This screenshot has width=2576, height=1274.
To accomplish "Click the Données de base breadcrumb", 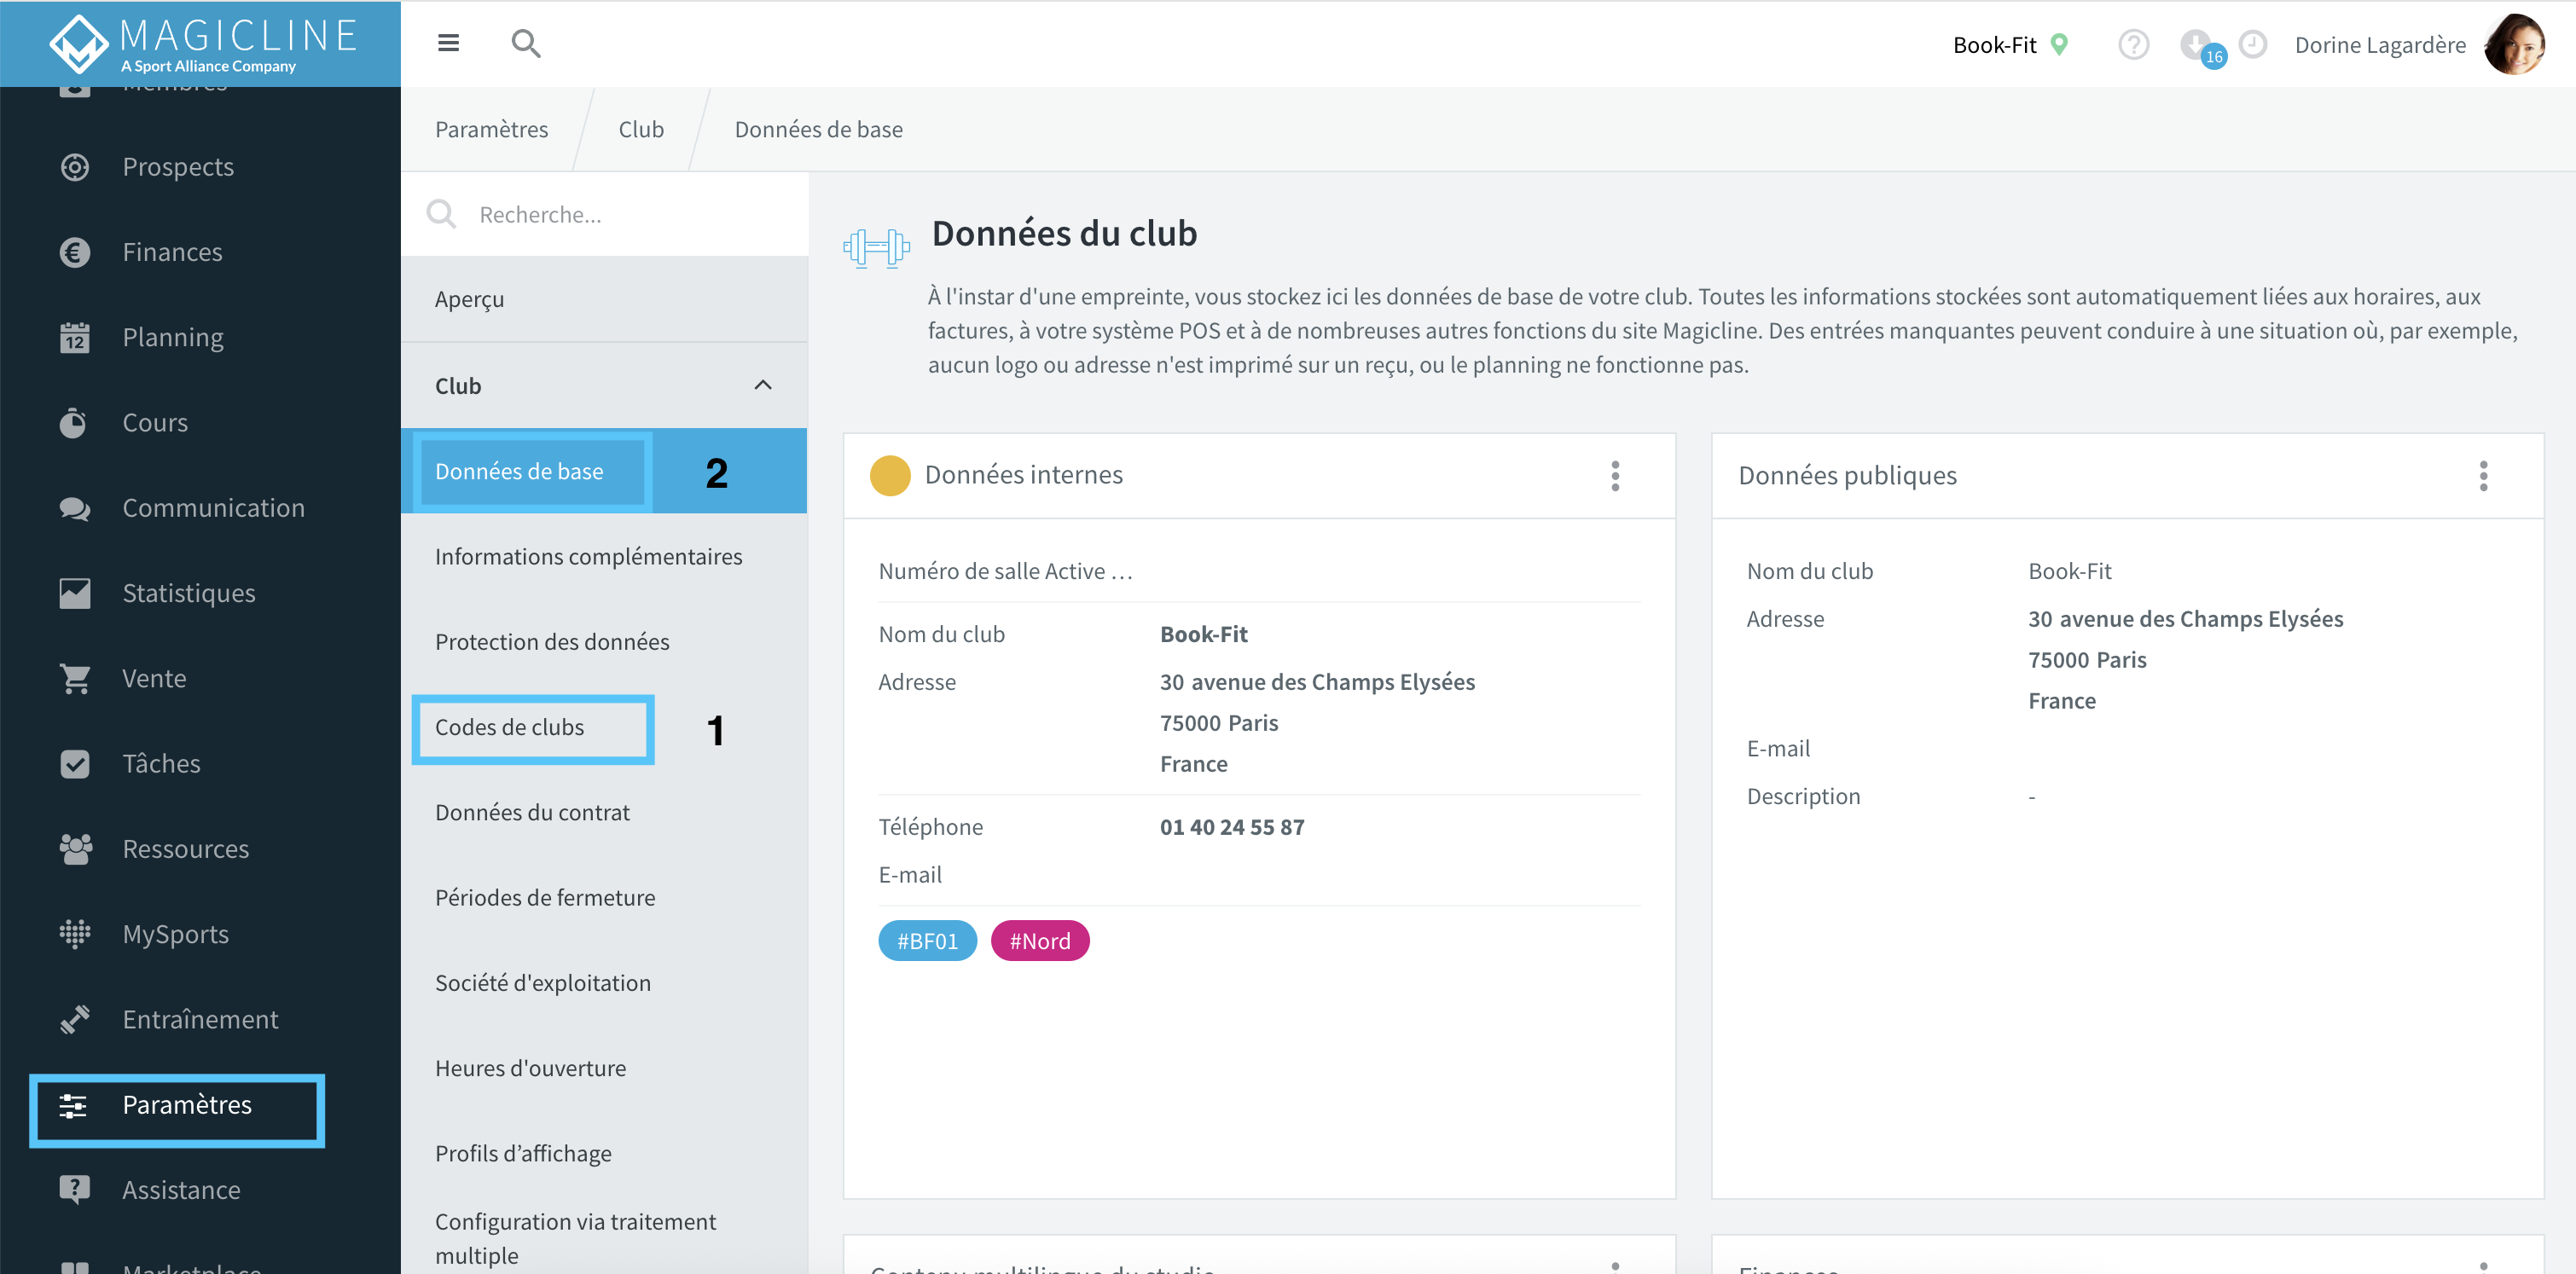I will [818, 129].
